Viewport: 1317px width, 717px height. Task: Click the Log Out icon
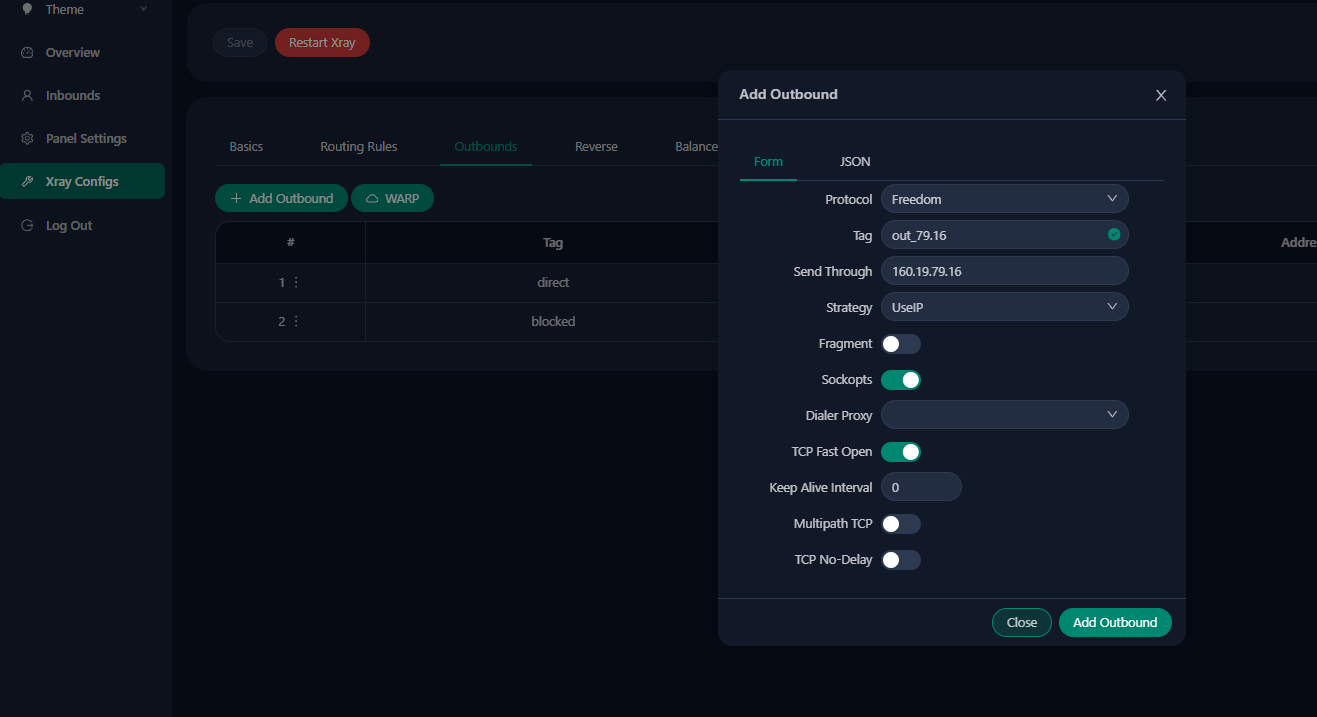[x=27, y=226]
